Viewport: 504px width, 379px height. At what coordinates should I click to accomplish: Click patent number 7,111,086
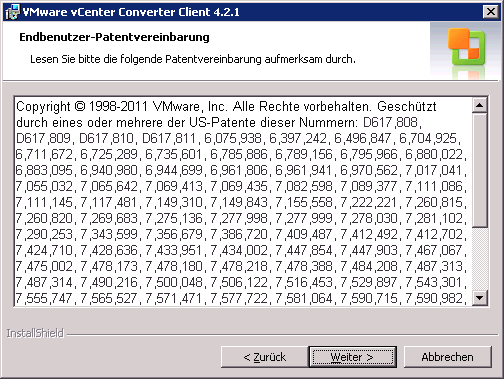click(434, 186)
